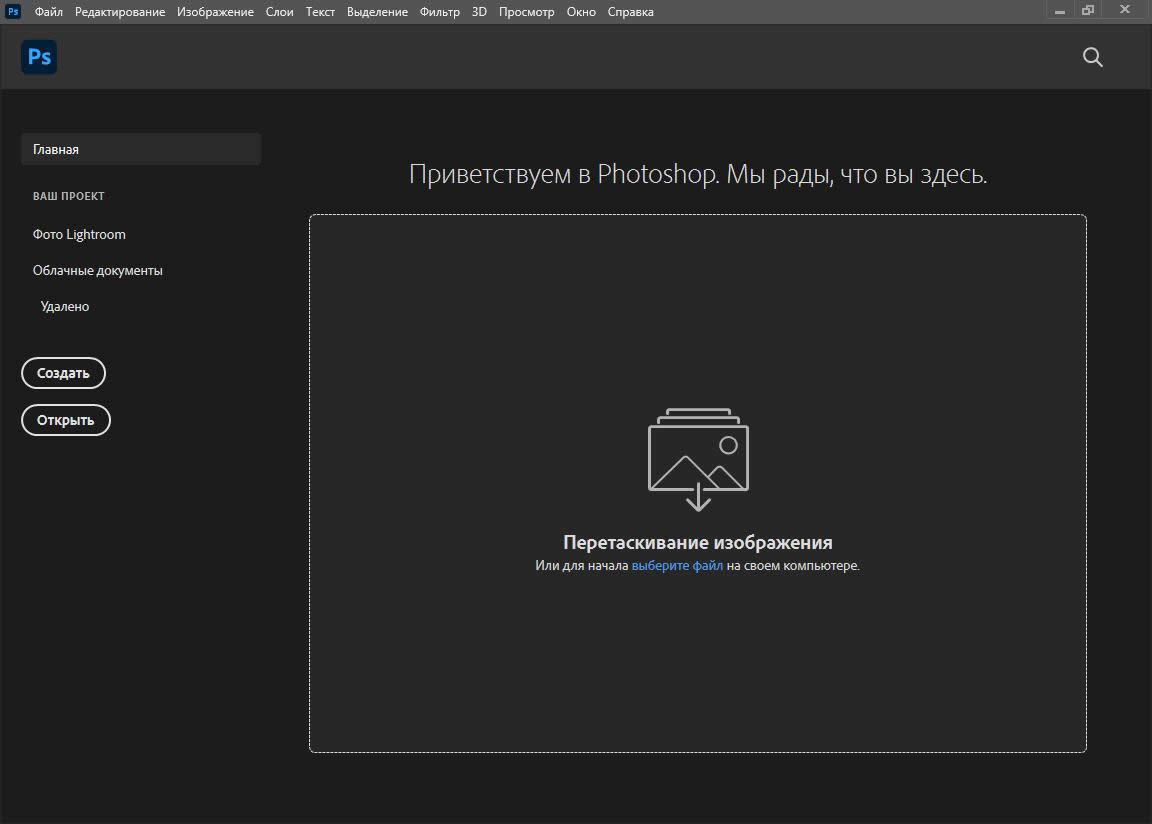Open the search magnifier icon
Screen dimensions: 1152x824
(1092, 57)
